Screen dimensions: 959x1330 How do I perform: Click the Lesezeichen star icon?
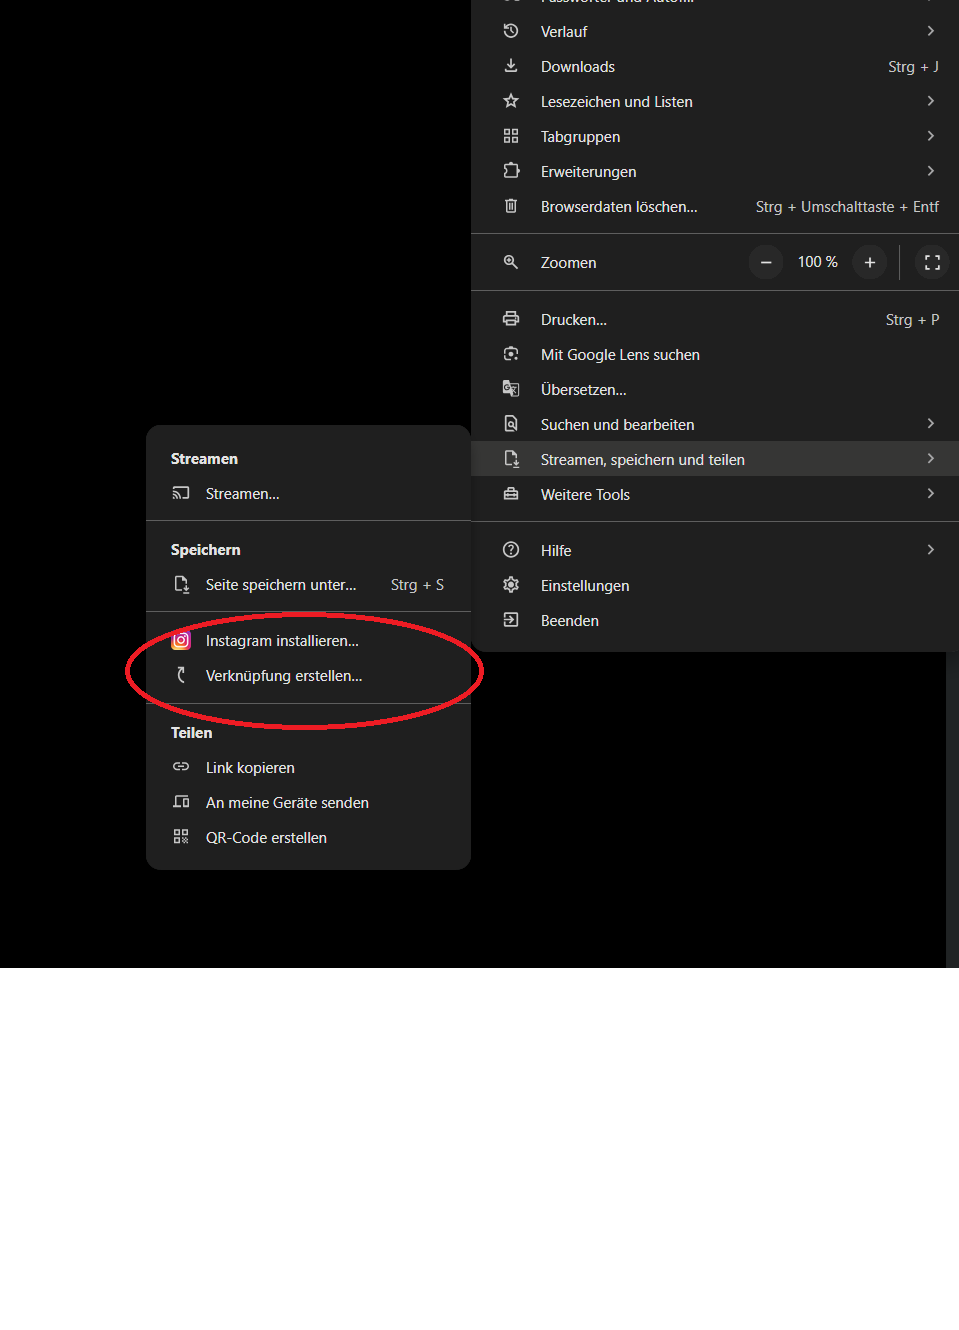pyautogui.click(x=511, y=101)
